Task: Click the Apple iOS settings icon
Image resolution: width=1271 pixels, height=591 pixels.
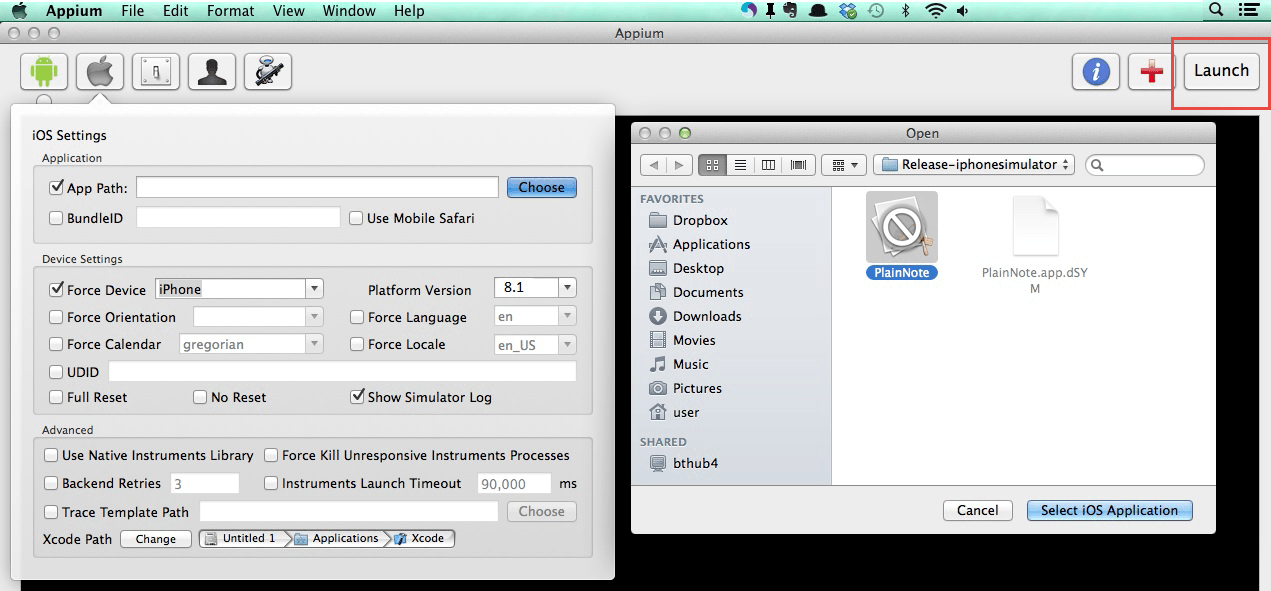Action: tap(100, 72)
